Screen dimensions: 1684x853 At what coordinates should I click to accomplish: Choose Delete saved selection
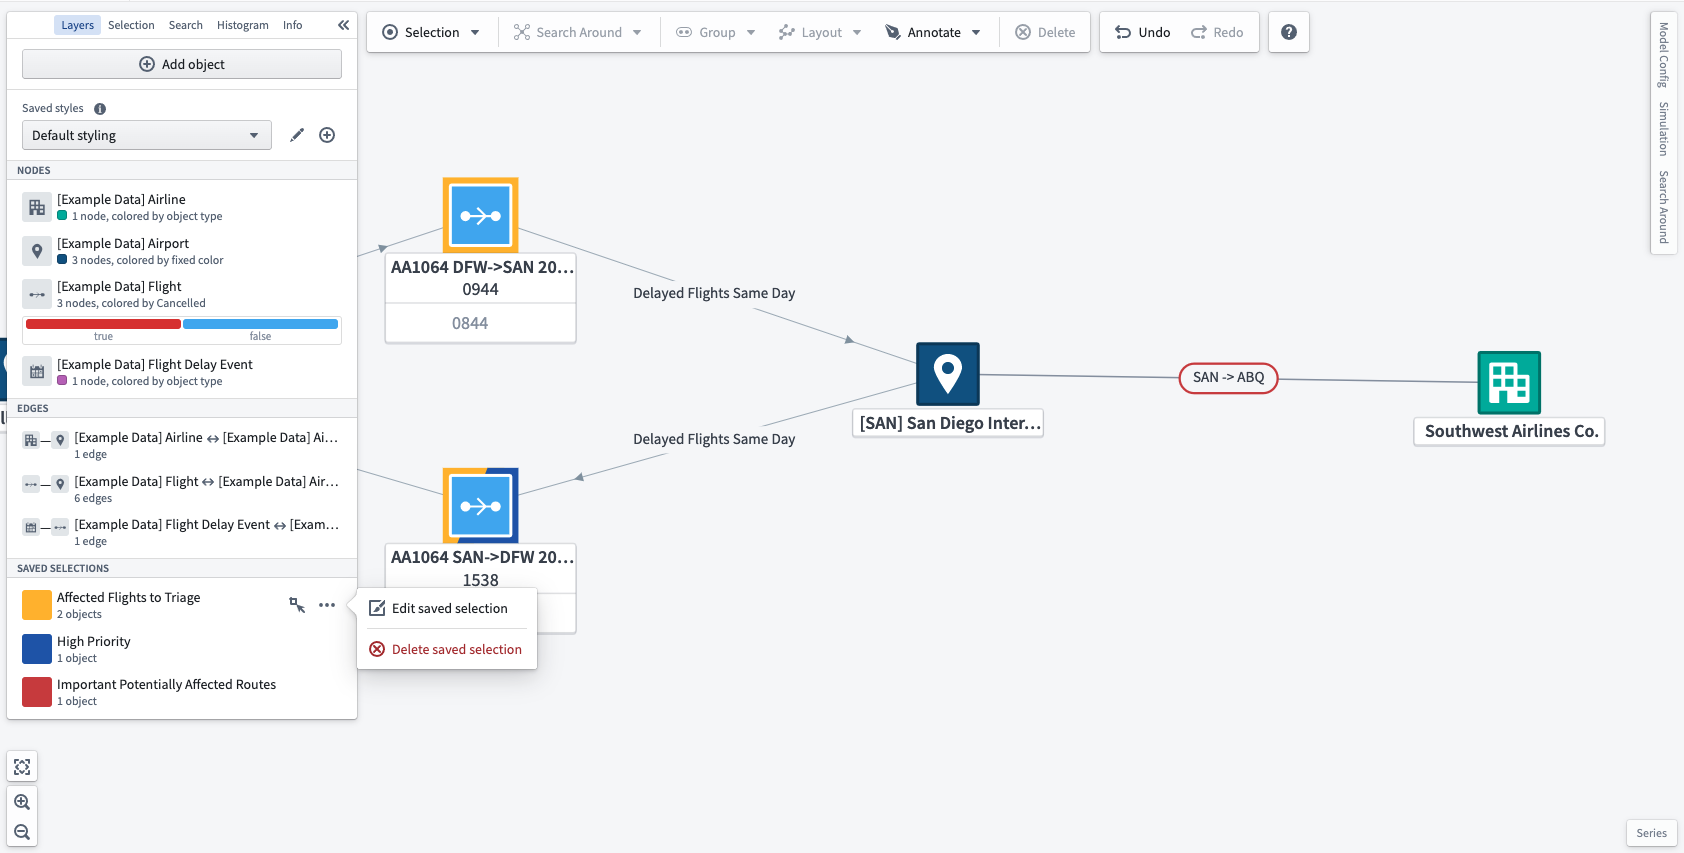(x=447, y=649)
